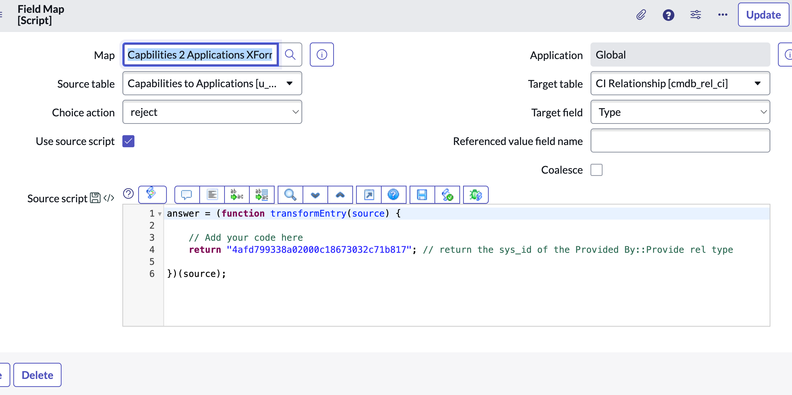Click into the Map reference field
The image size is (792, 395).
(200, 55)
